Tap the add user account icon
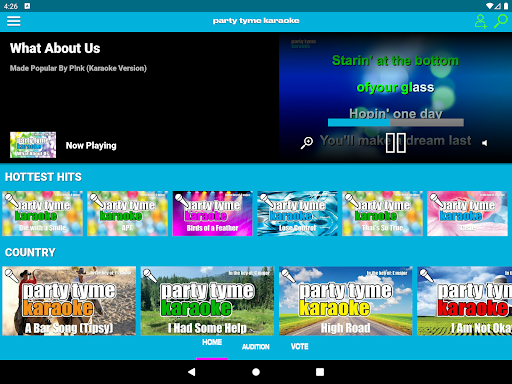This screenshot has height=384, width=512. 480,21
